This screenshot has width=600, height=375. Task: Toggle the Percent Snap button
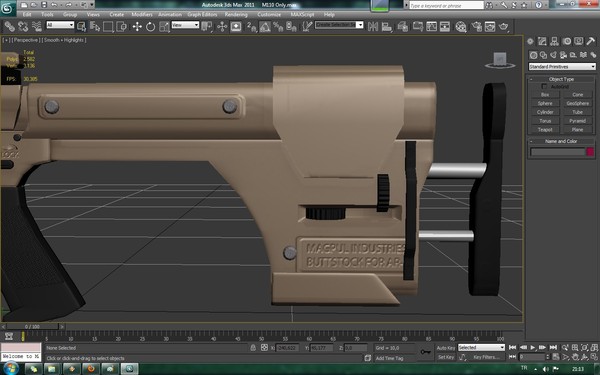278,26
